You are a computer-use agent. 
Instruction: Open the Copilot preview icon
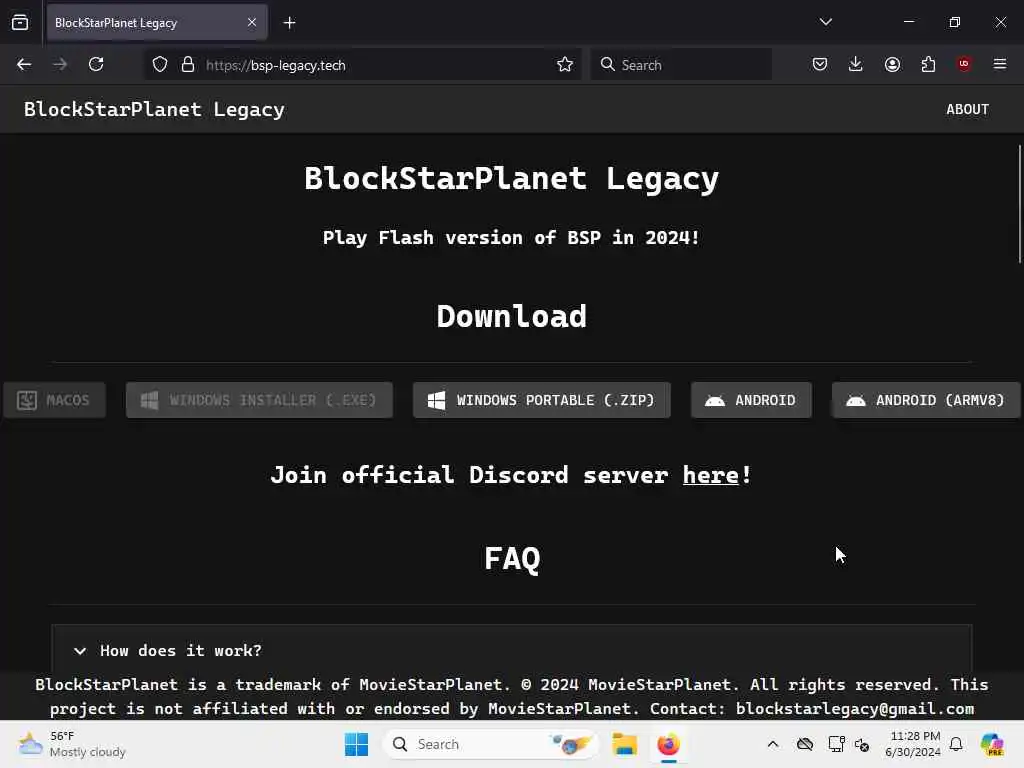[x=992, y=744]
